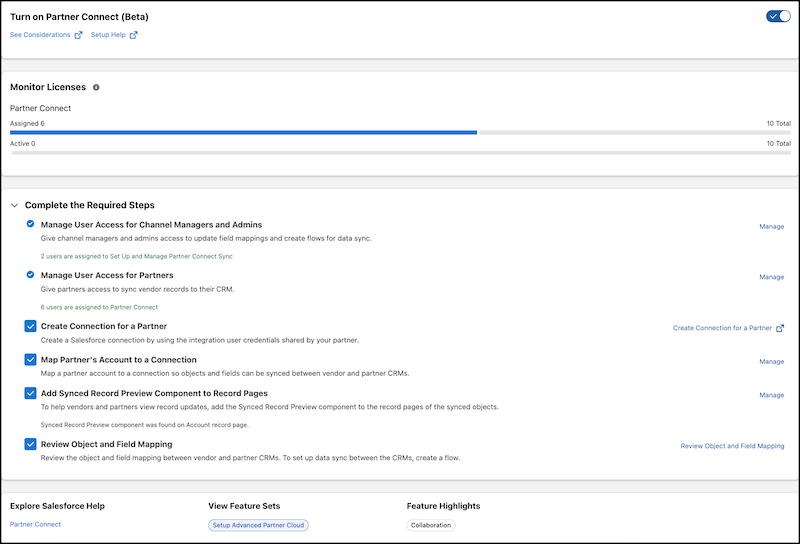Open the Review Object and Field Mapping link

tap(732, 446)
